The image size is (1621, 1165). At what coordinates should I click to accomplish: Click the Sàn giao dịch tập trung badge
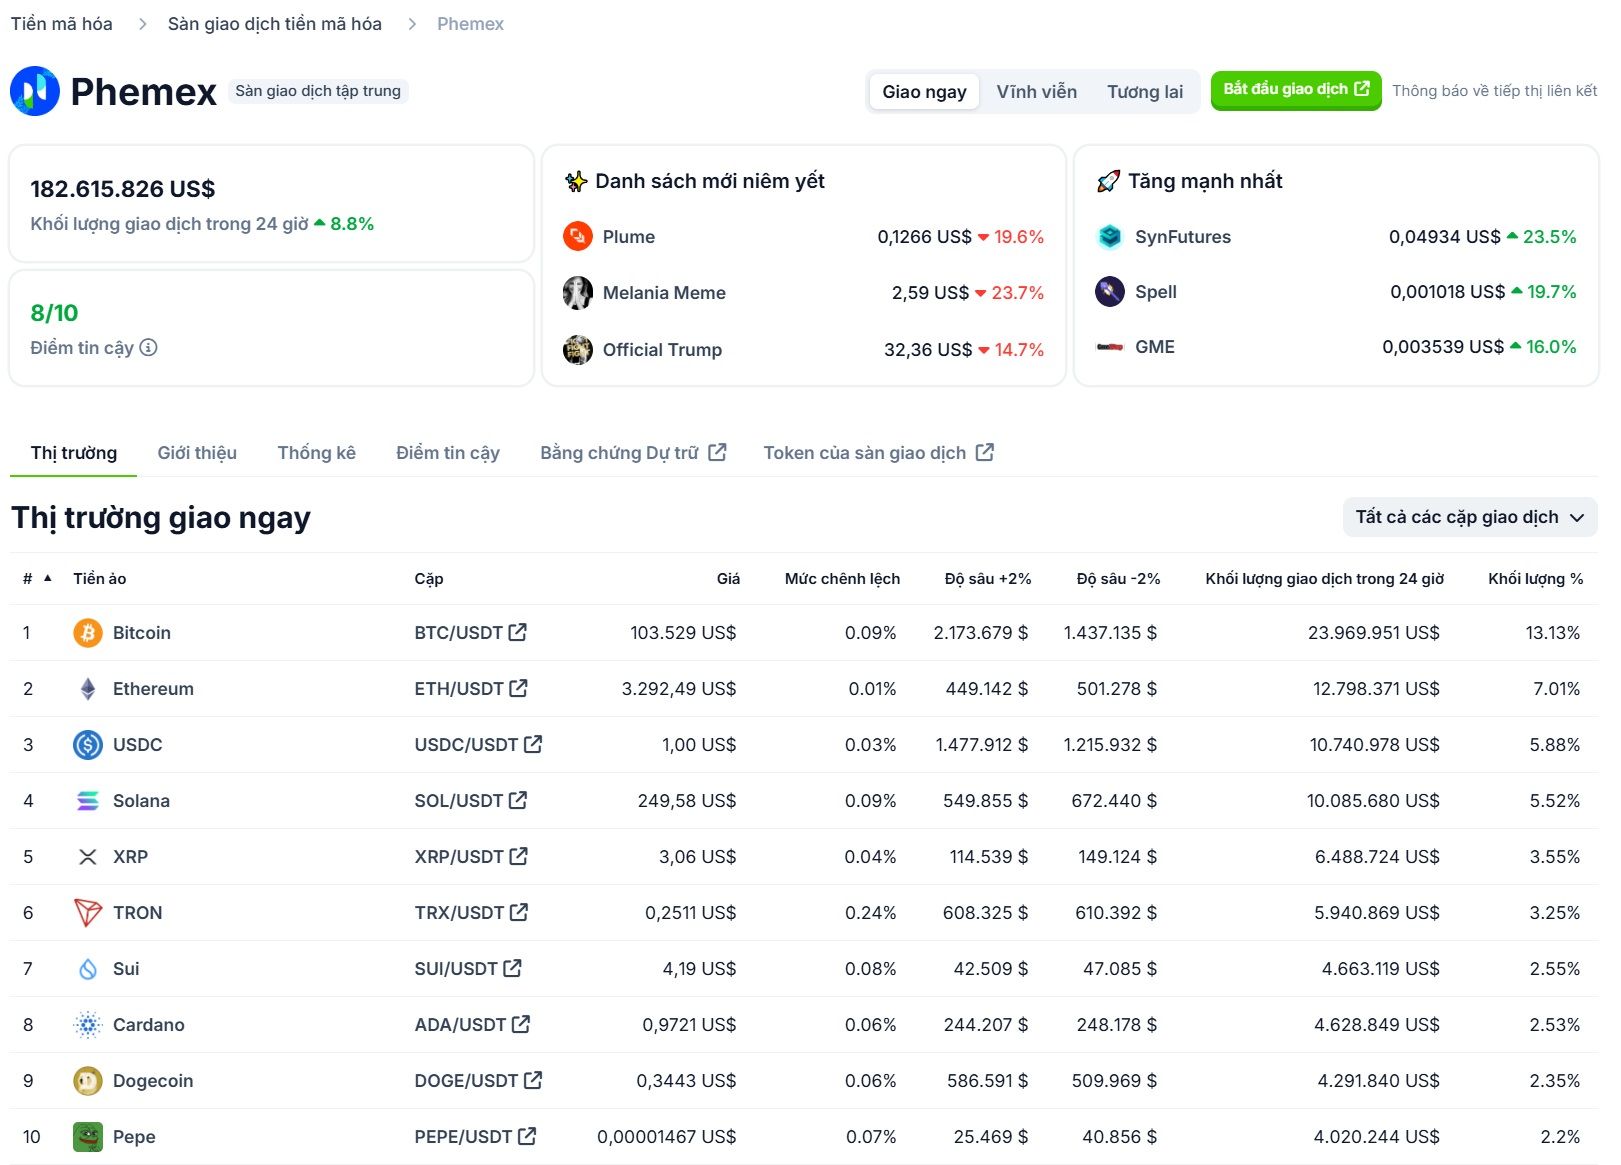(x=318, y=91)
